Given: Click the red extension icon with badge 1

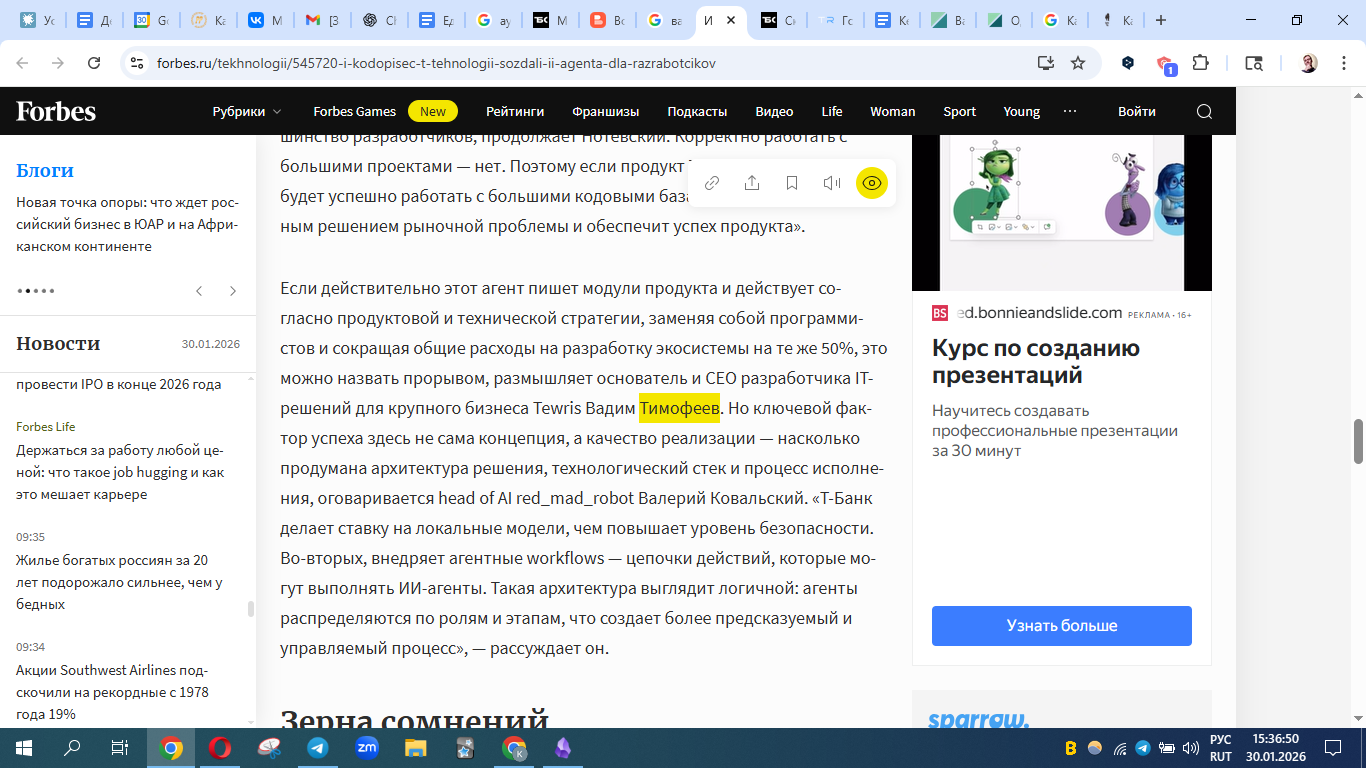Looking at the screenshot, I should click(x=1166, y=64).
